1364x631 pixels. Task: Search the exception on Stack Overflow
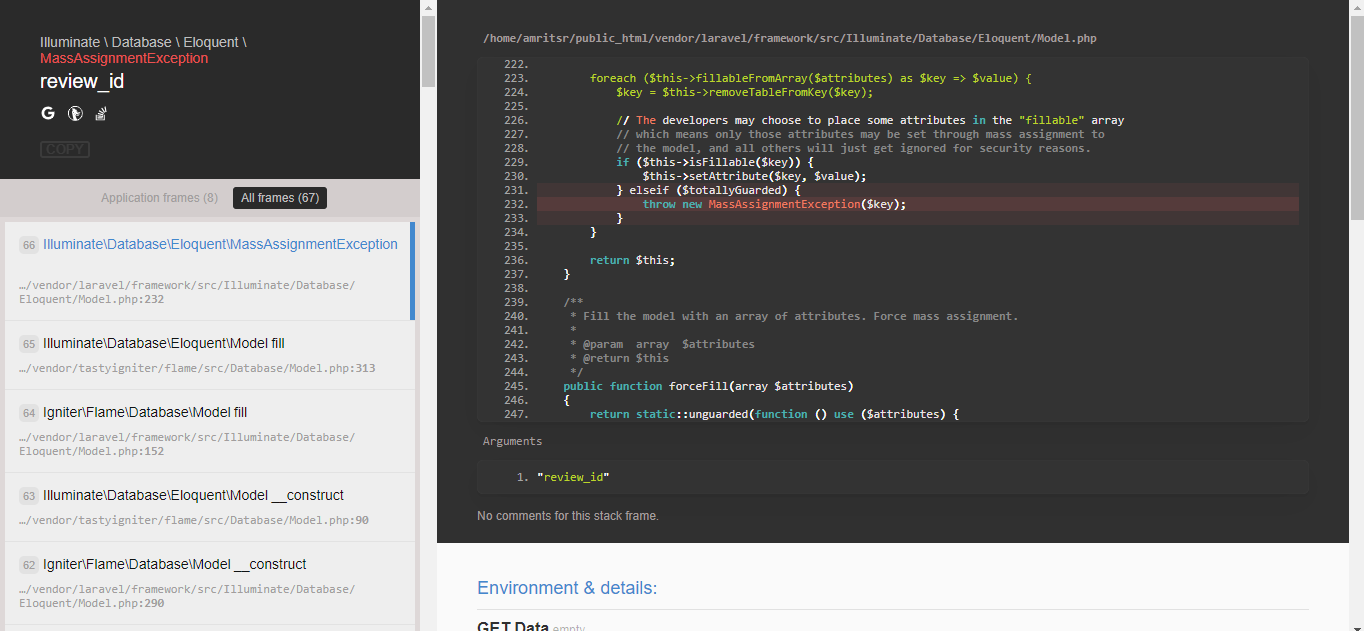(100, 113)
